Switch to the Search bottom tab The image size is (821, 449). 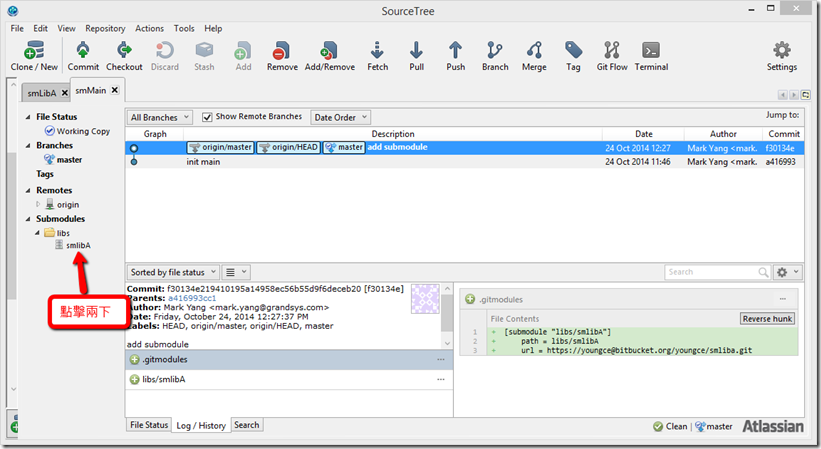click(x=247, y=425)
